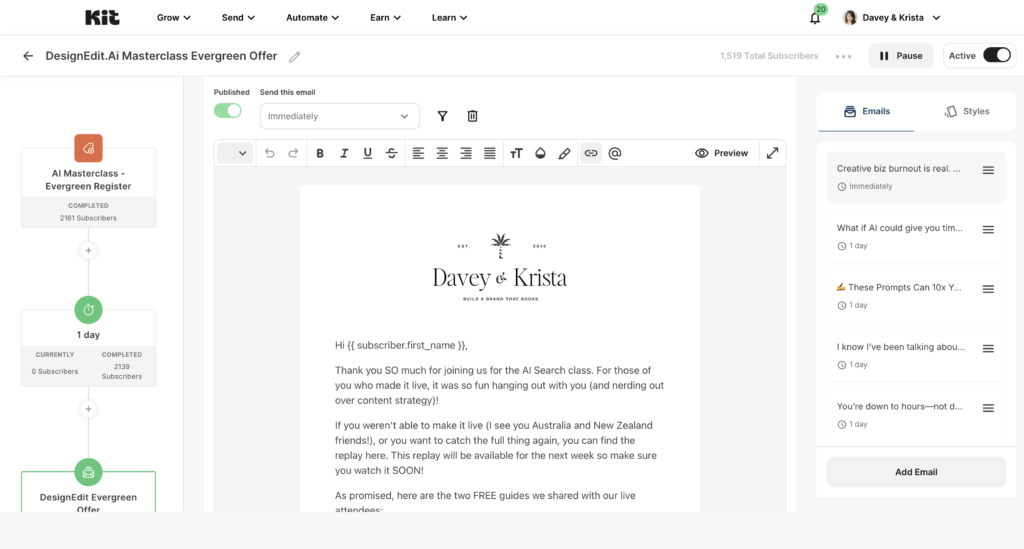Select the 'Creative biz burnout is real' email
This screenshot has height=549, width=1024.
pyautogui.click(x=898, y=169)
